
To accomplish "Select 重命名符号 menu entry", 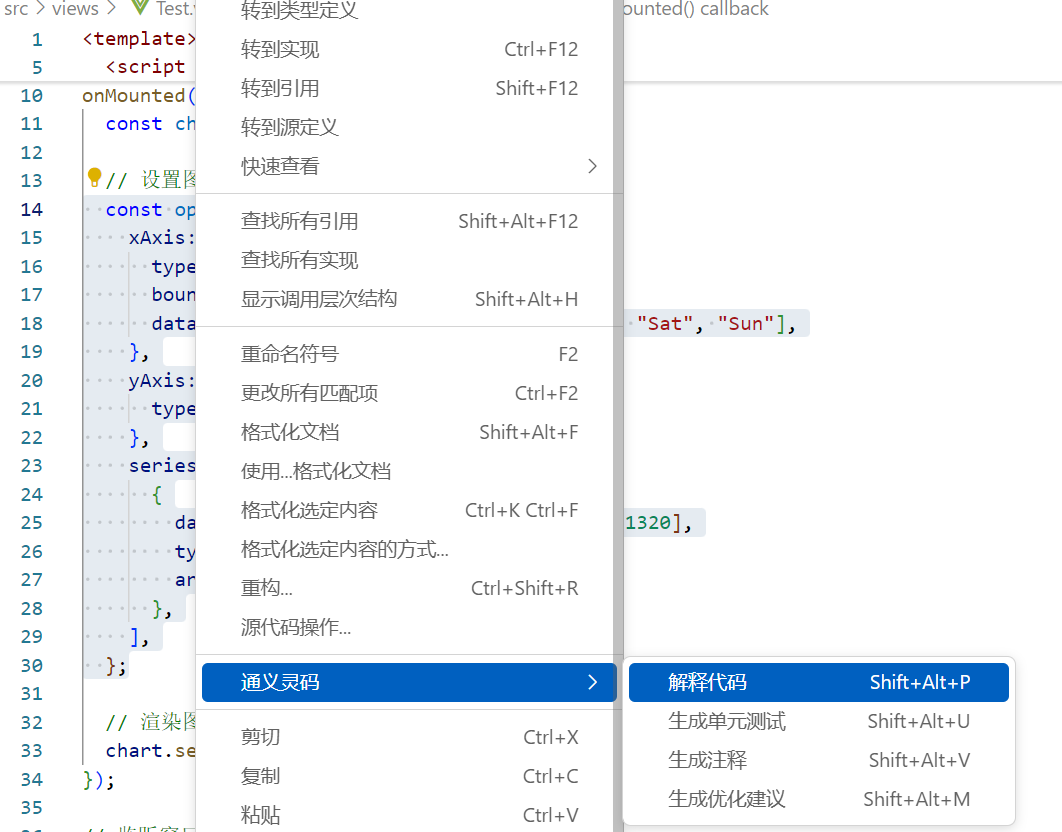I will pyautogui.click(x=409, y=354).
